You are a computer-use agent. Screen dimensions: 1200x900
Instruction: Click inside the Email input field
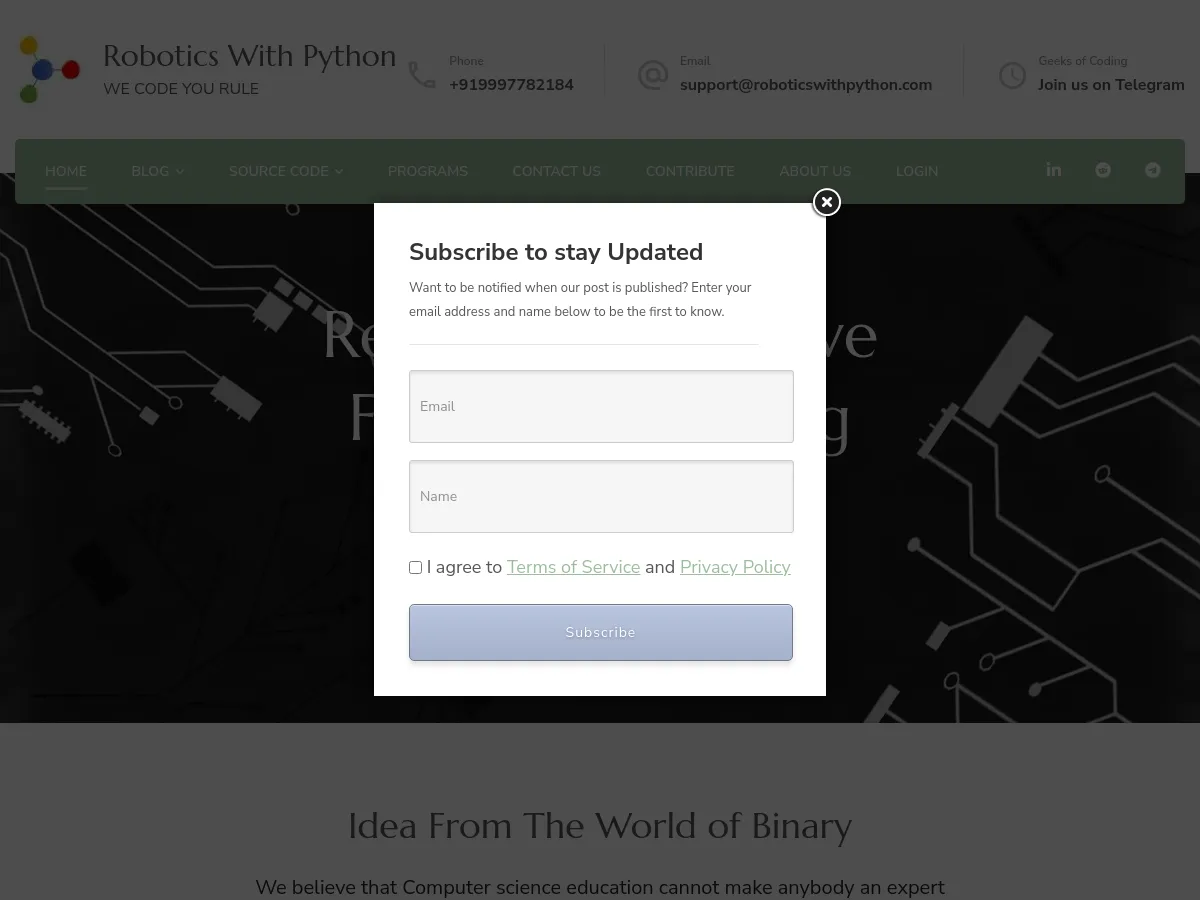click(x=600, y=406)
